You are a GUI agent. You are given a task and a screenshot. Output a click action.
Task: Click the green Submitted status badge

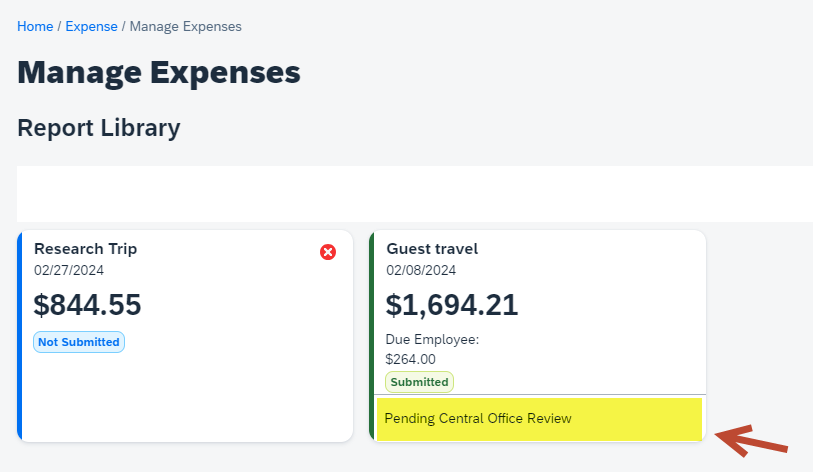click(x=419, y=382)
